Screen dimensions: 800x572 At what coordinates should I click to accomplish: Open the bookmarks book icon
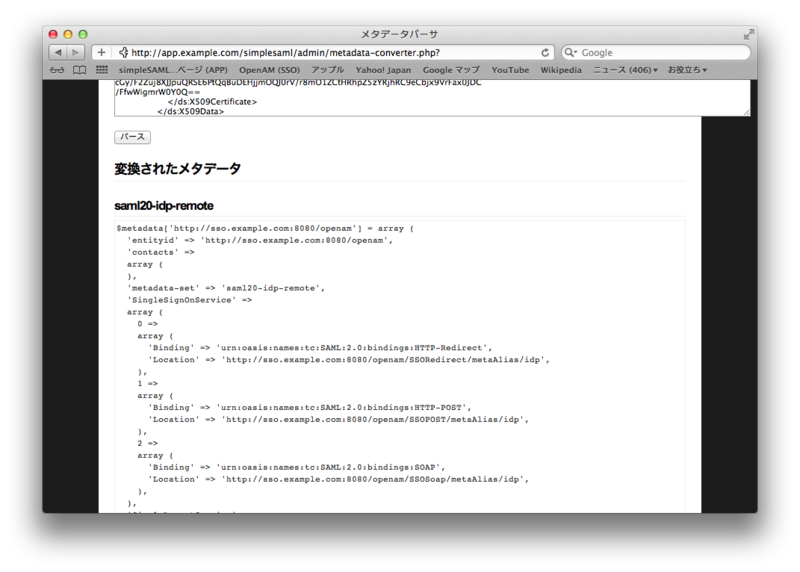[x=79, y=70]
